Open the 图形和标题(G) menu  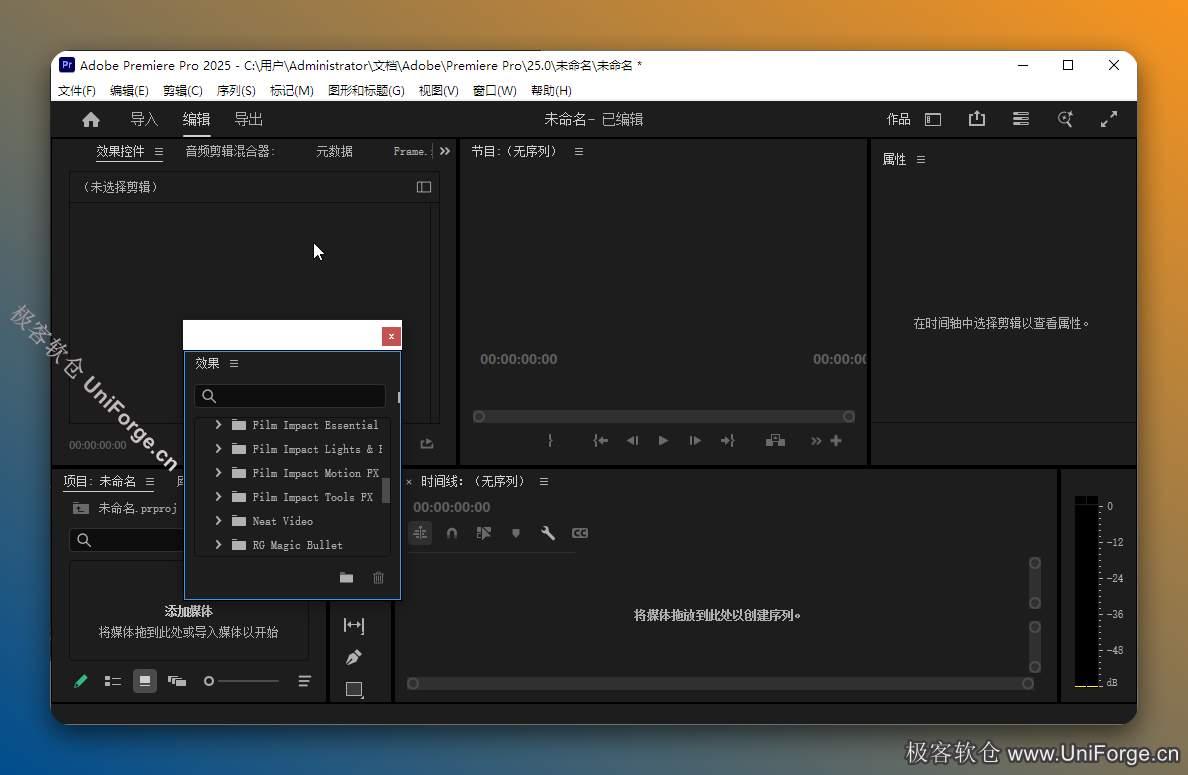click(x=366, y=90)
